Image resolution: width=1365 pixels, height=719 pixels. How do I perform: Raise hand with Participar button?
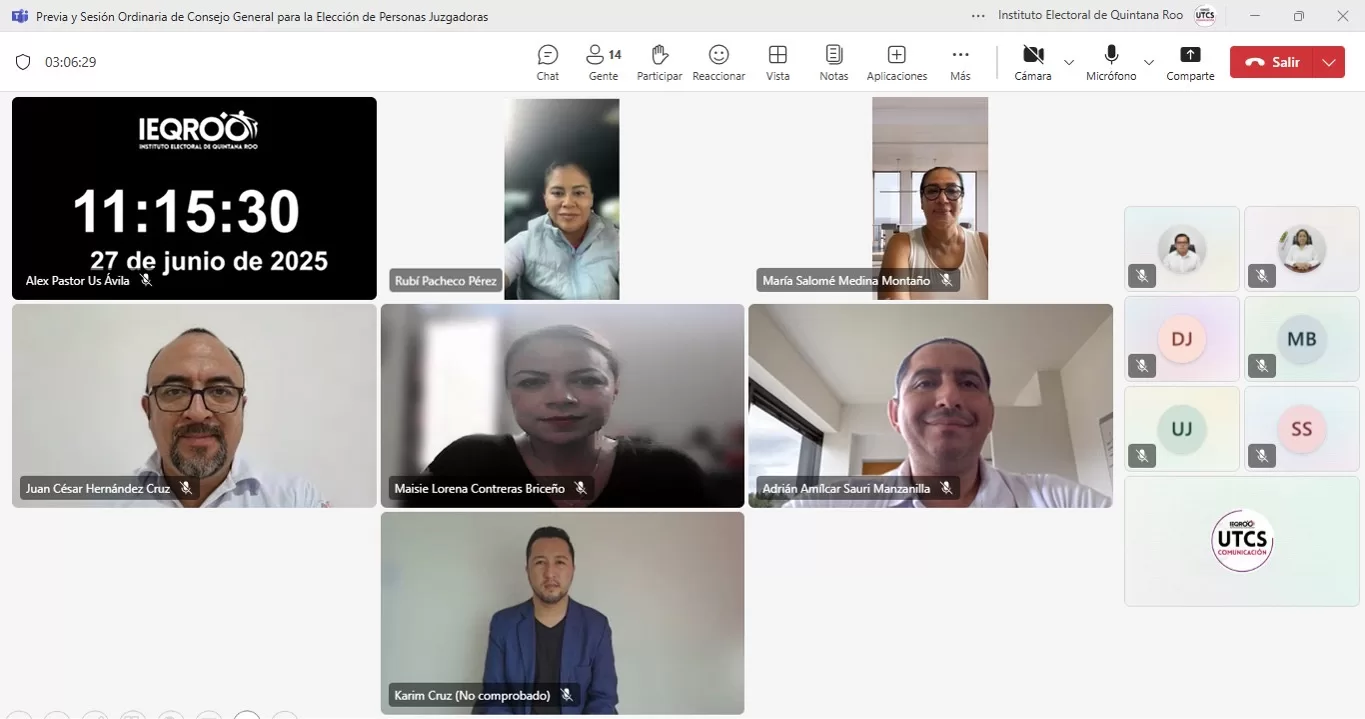point(659,62)
